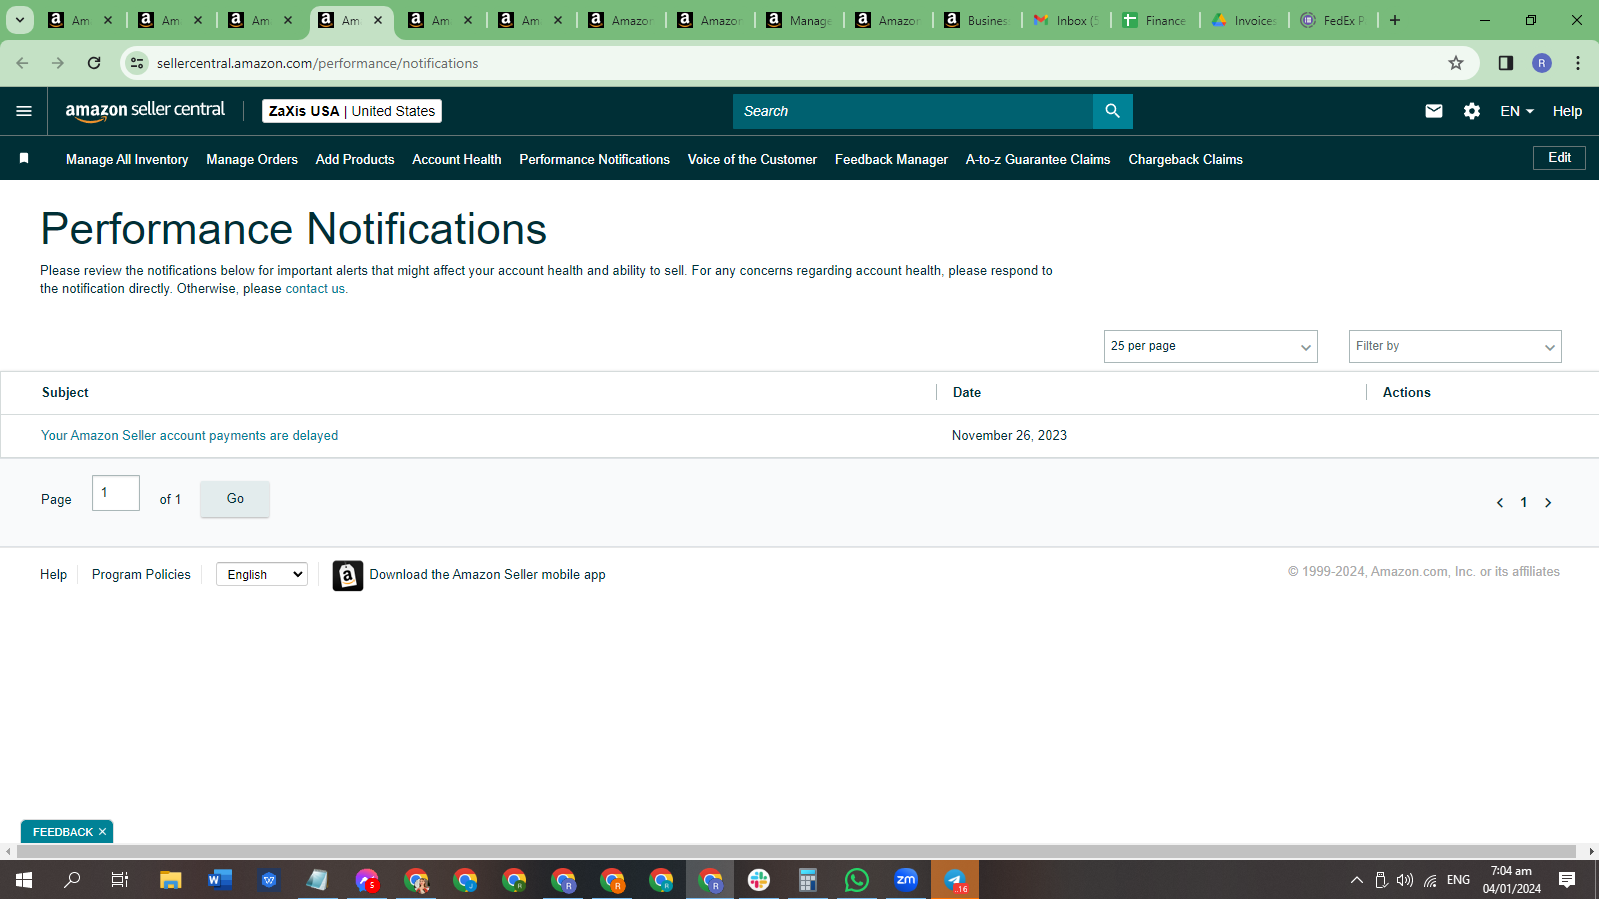The image size is (1599, 899).
Task: Open Zoom from the taskbar
Action: [906, 880]
